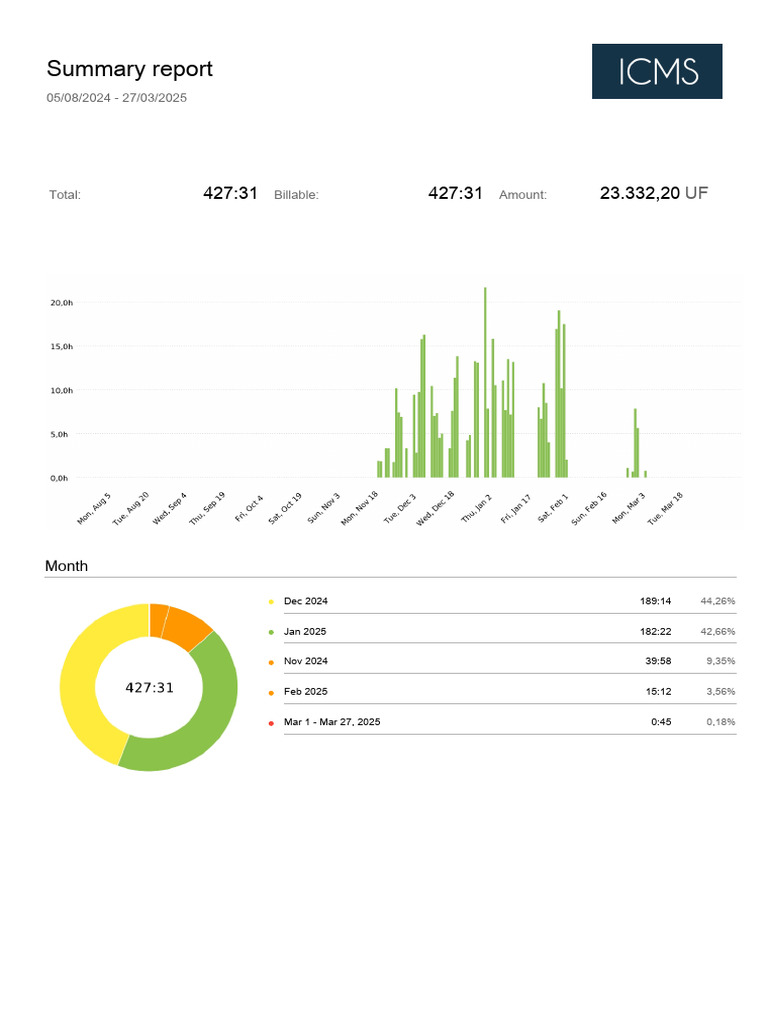This screenshot has height=1024, width=768.
Task: Click the 42,66% percentage
Action: point(718,632)
